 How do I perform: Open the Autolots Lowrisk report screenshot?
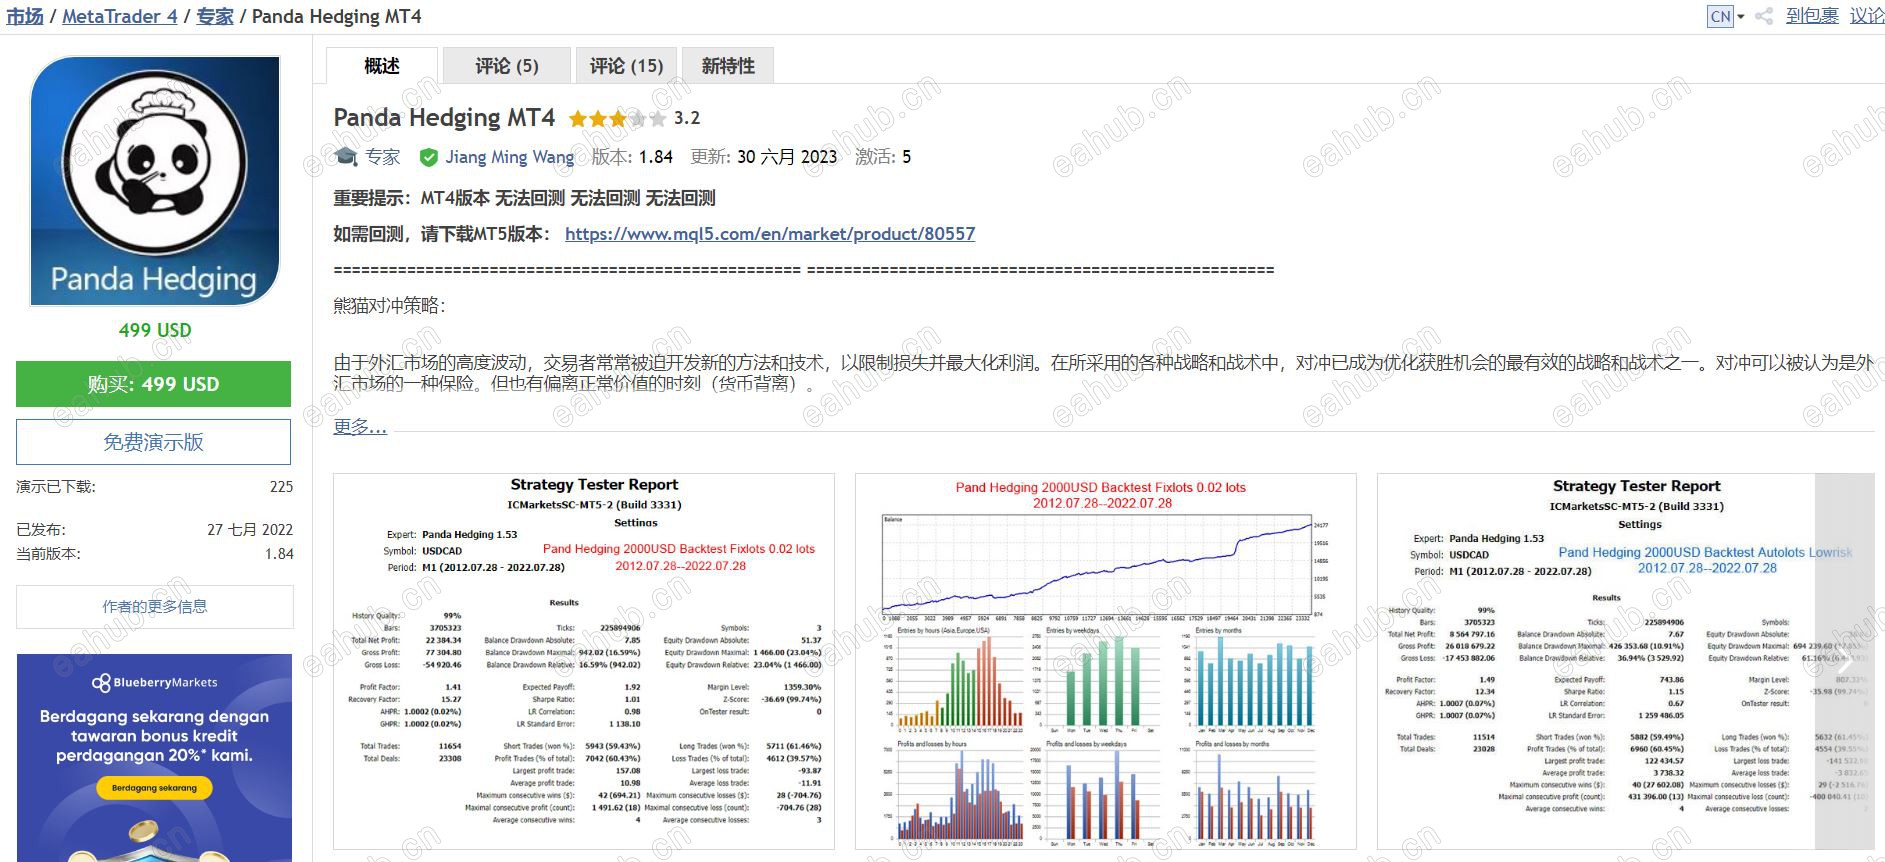click(1626, 661)
